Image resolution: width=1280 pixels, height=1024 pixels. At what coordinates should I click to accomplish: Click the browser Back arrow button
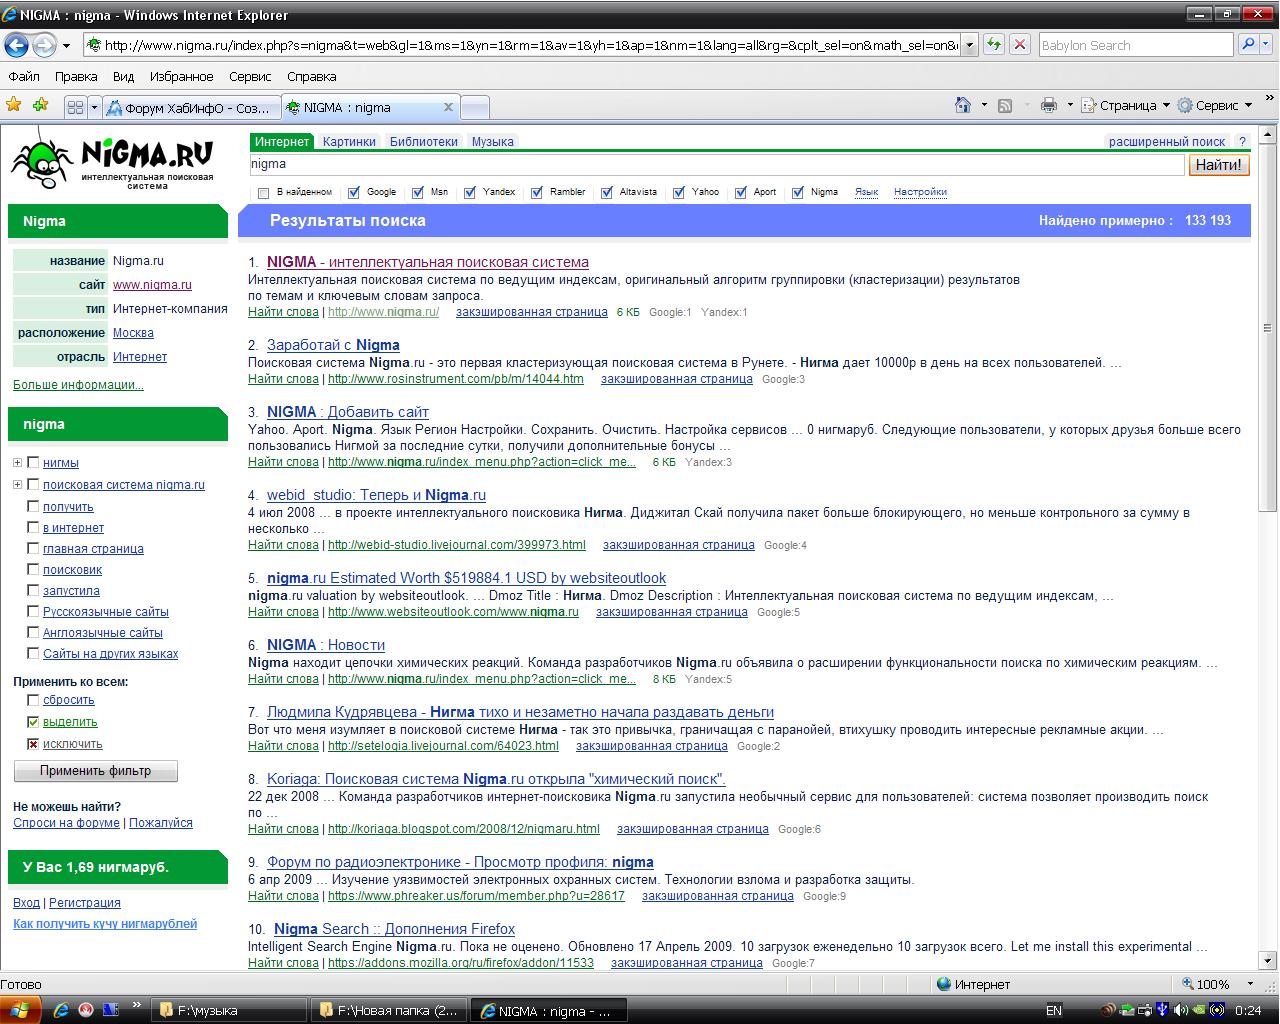click(x=16, y=45)
